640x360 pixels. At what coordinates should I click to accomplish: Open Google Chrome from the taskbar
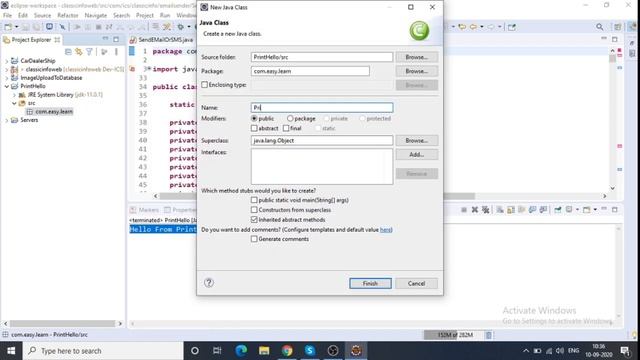coord(287,351)
